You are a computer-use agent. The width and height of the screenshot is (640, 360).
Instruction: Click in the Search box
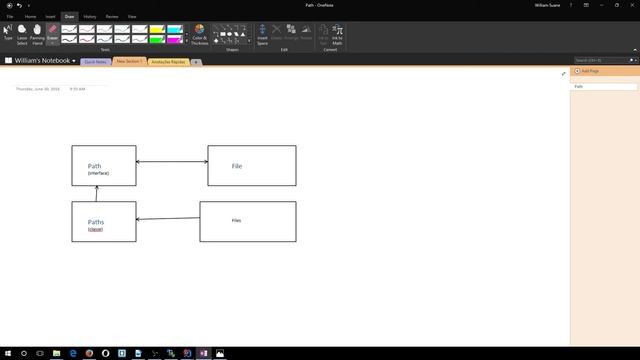coord(602,60)
